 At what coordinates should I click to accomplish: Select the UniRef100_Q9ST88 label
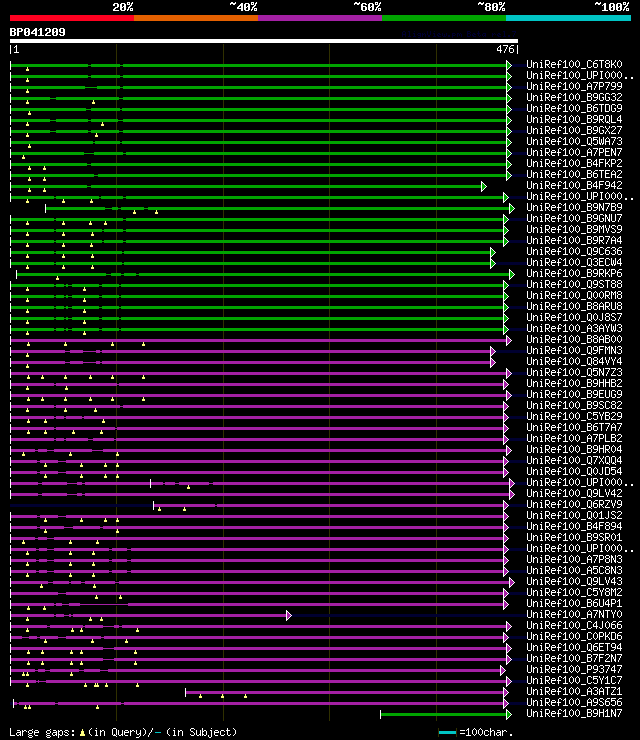574,285
